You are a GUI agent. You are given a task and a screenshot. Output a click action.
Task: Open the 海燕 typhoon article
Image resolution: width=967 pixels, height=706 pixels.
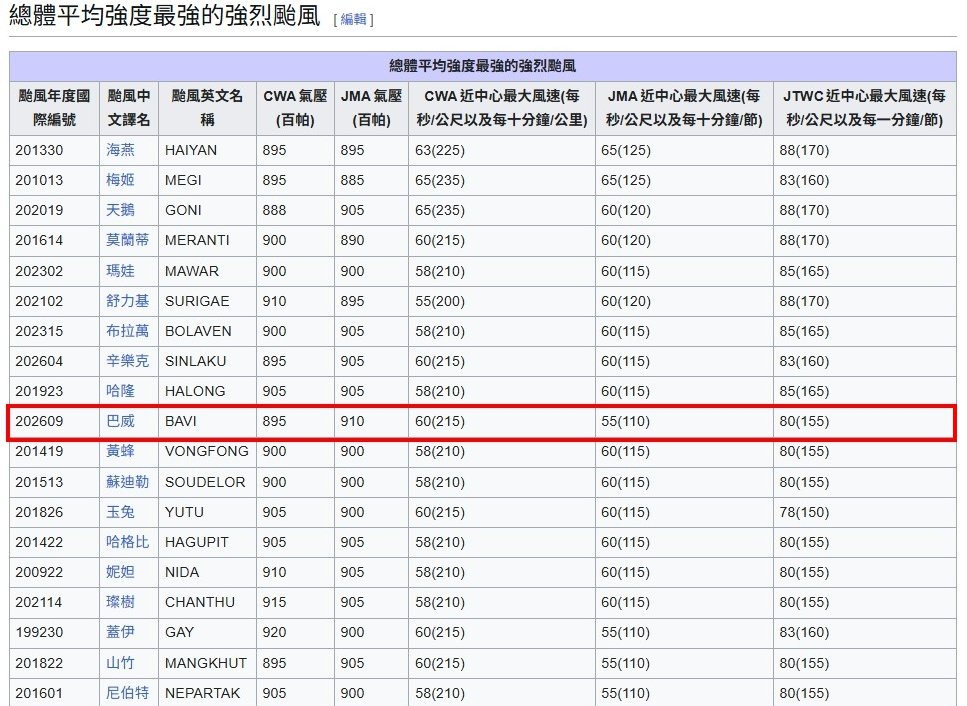click(120, 150)
